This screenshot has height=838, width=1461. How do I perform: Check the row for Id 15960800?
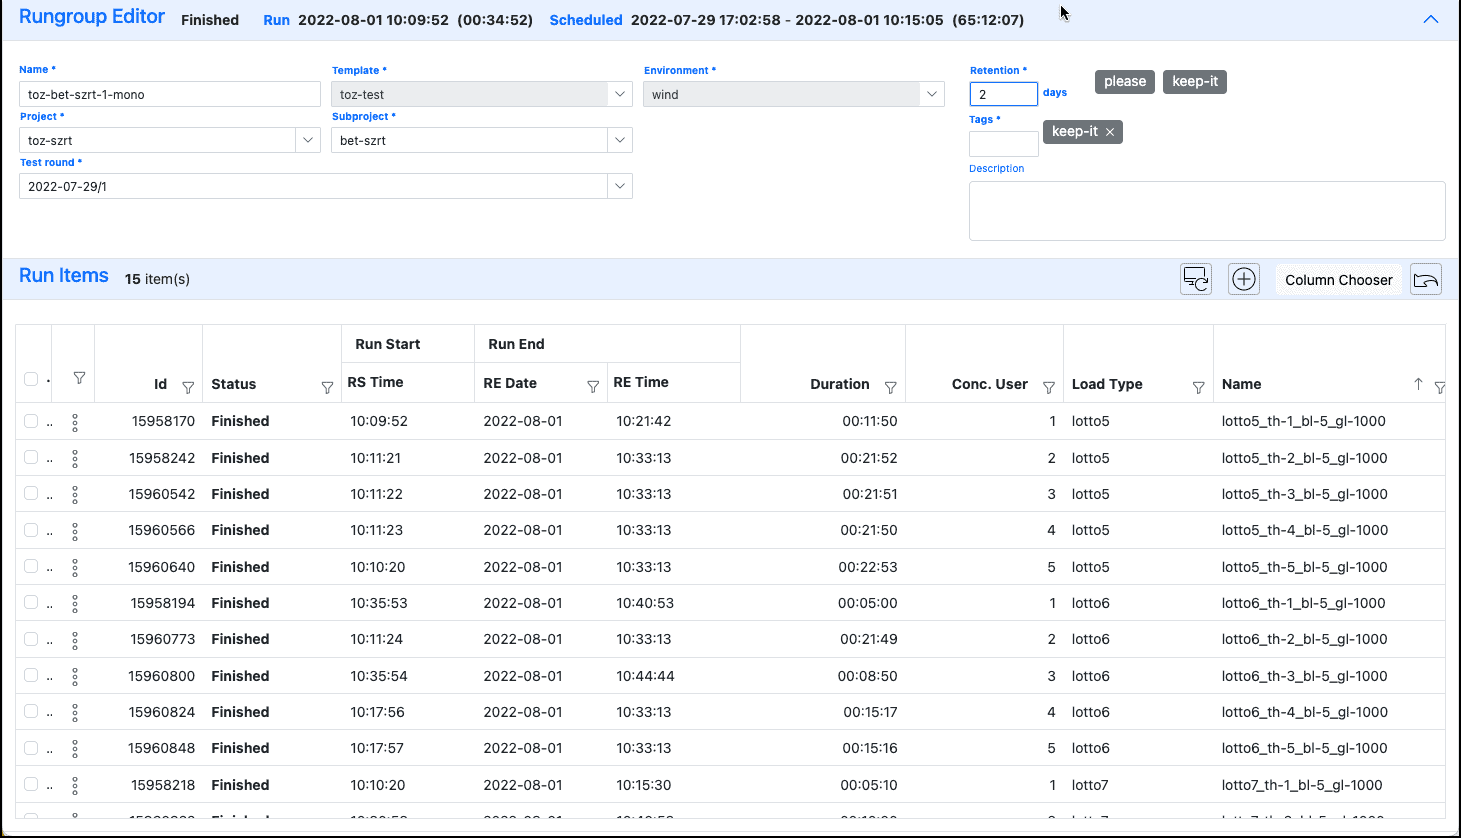[31, 675]
